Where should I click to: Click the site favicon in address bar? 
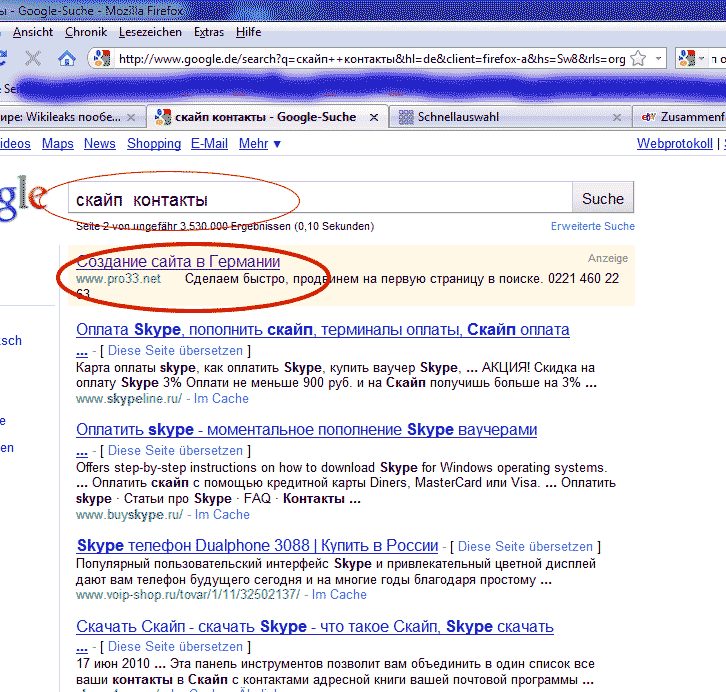coord(102,58)
